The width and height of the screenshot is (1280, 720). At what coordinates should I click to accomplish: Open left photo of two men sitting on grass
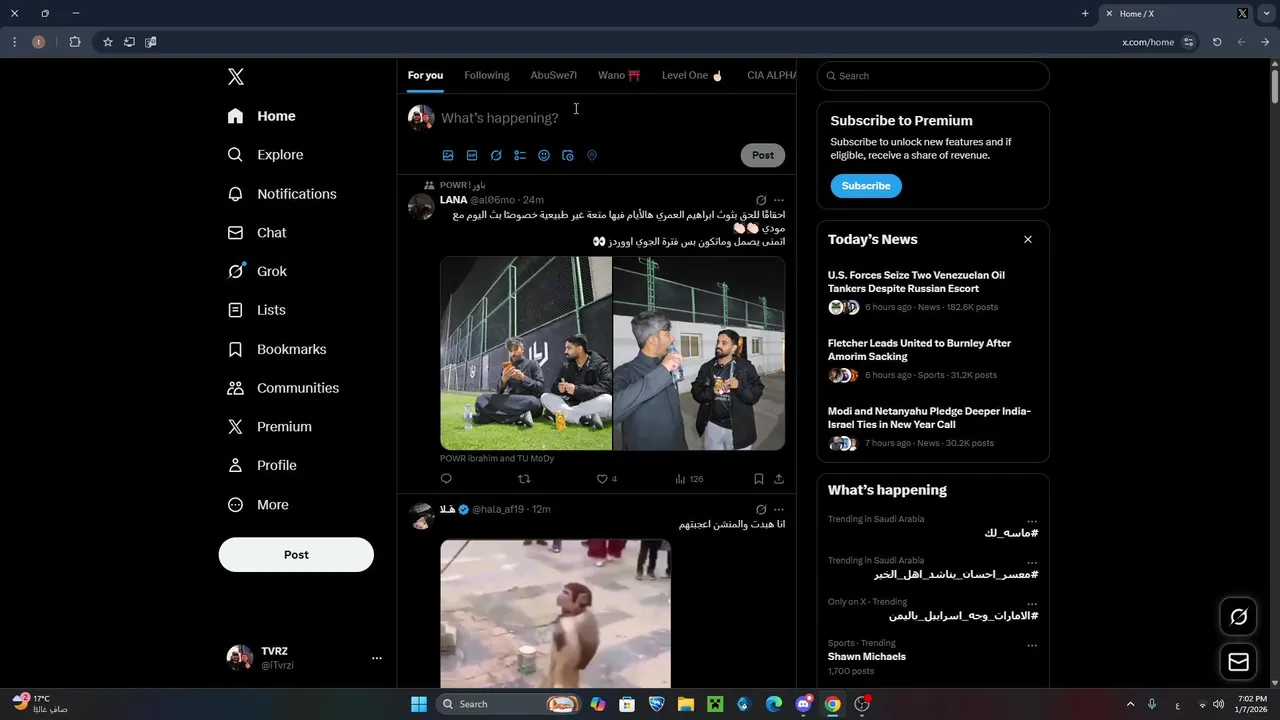tap(526, 353)
